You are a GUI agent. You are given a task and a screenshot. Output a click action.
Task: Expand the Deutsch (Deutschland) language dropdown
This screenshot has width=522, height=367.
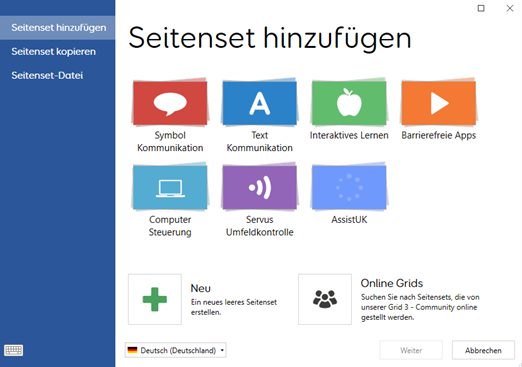tap(176, 350)
